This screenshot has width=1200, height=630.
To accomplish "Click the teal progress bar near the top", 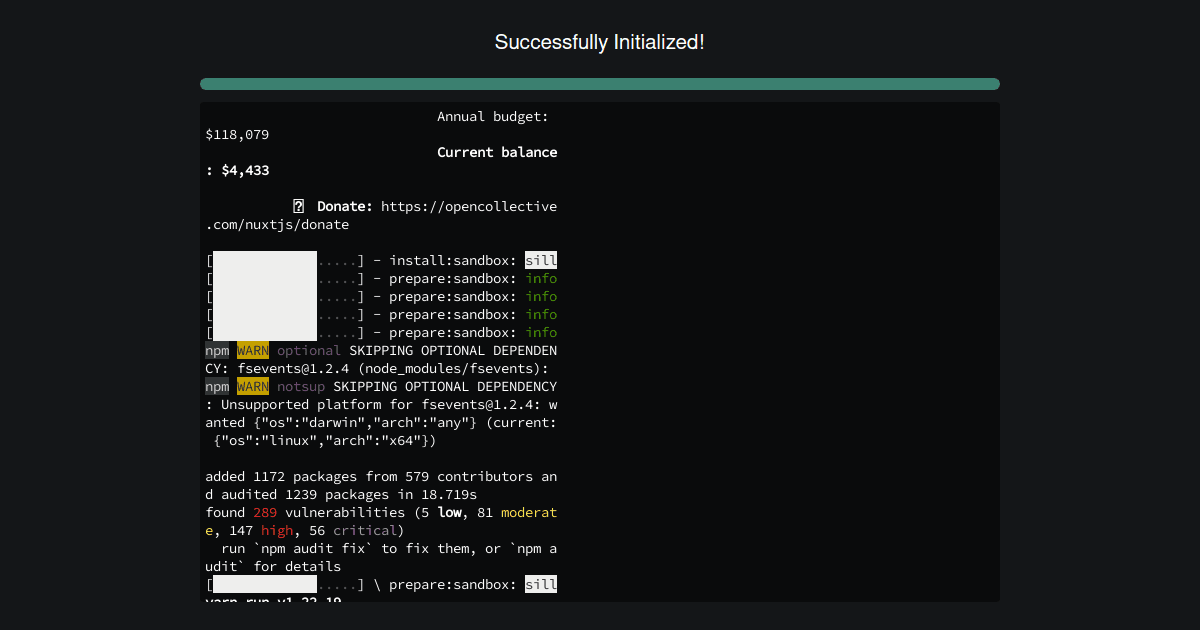I will click(x=600, y=84).
